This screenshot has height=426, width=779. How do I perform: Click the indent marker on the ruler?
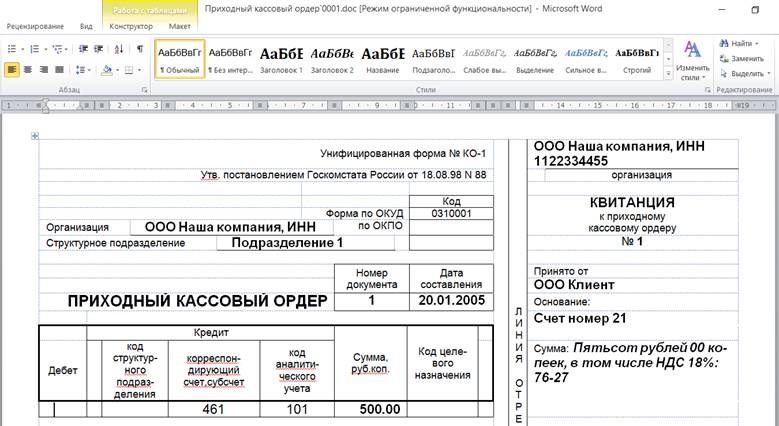[45, 105]
